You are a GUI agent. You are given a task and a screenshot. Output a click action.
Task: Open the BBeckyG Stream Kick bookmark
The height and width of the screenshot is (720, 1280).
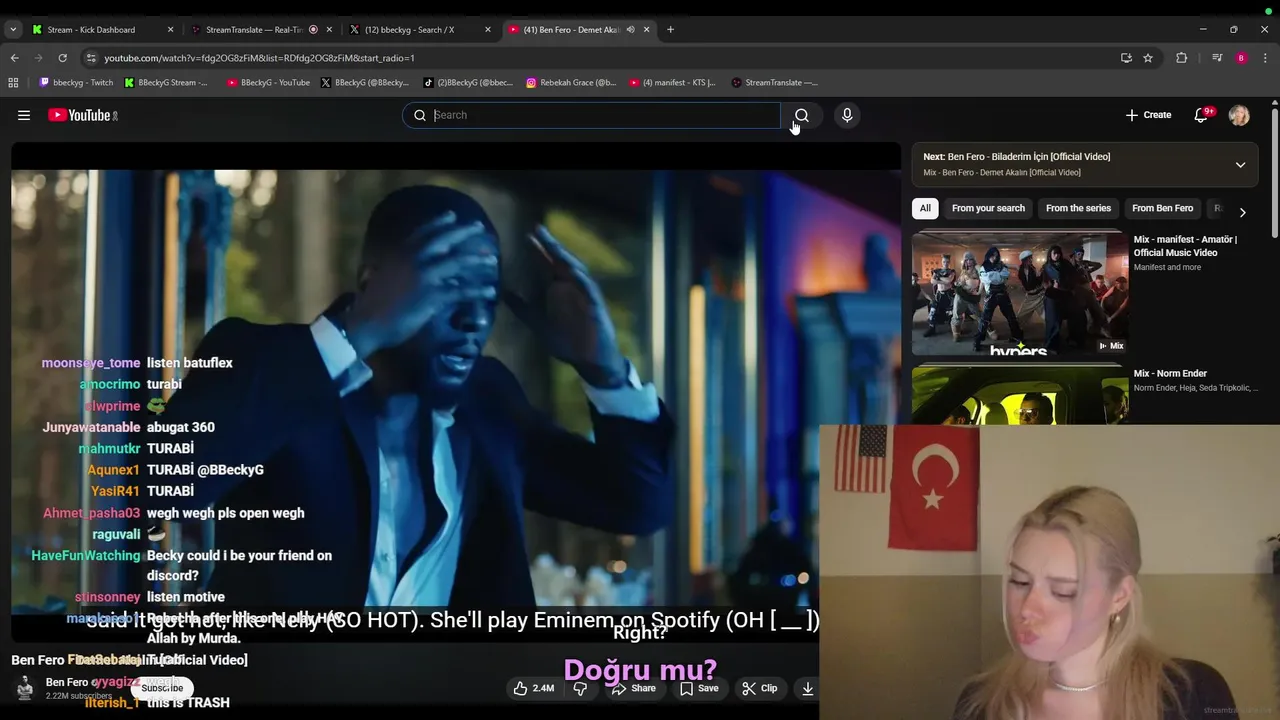[166, 83]
